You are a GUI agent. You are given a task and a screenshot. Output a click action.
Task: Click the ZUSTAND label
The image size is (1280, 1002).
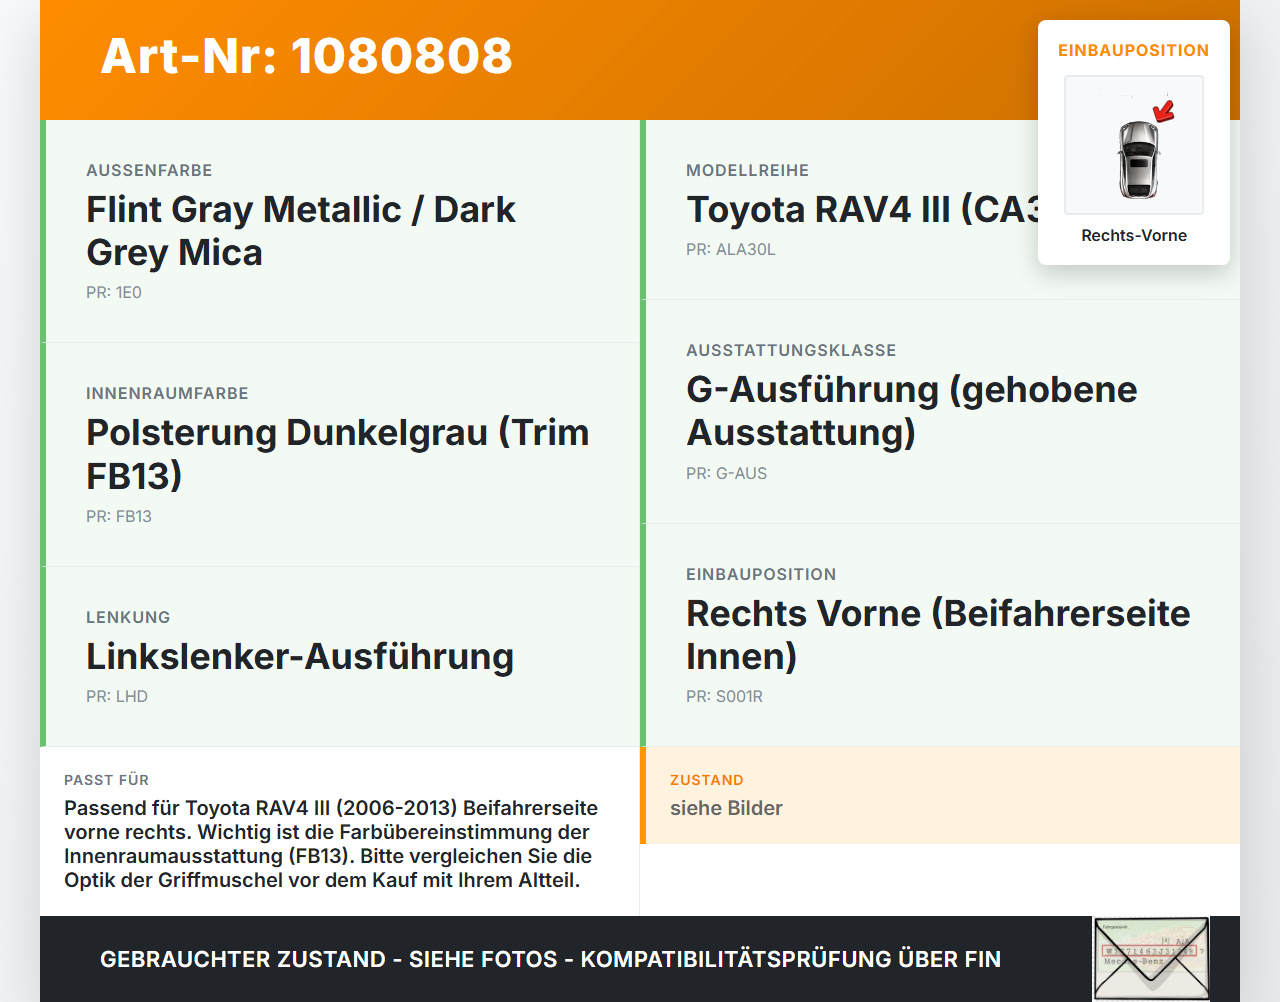(707, 780)
